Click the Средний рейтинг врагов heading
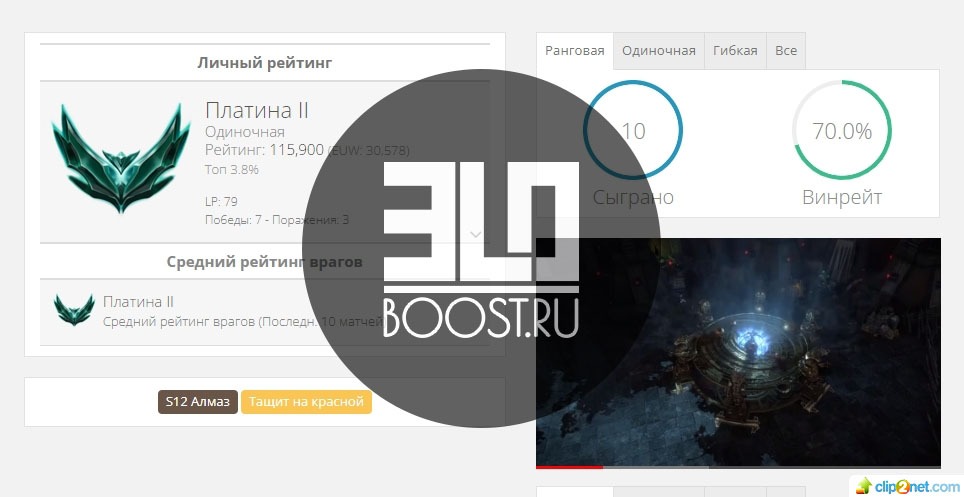This screenshot has width=964, height=497. [x=264, y=262]
